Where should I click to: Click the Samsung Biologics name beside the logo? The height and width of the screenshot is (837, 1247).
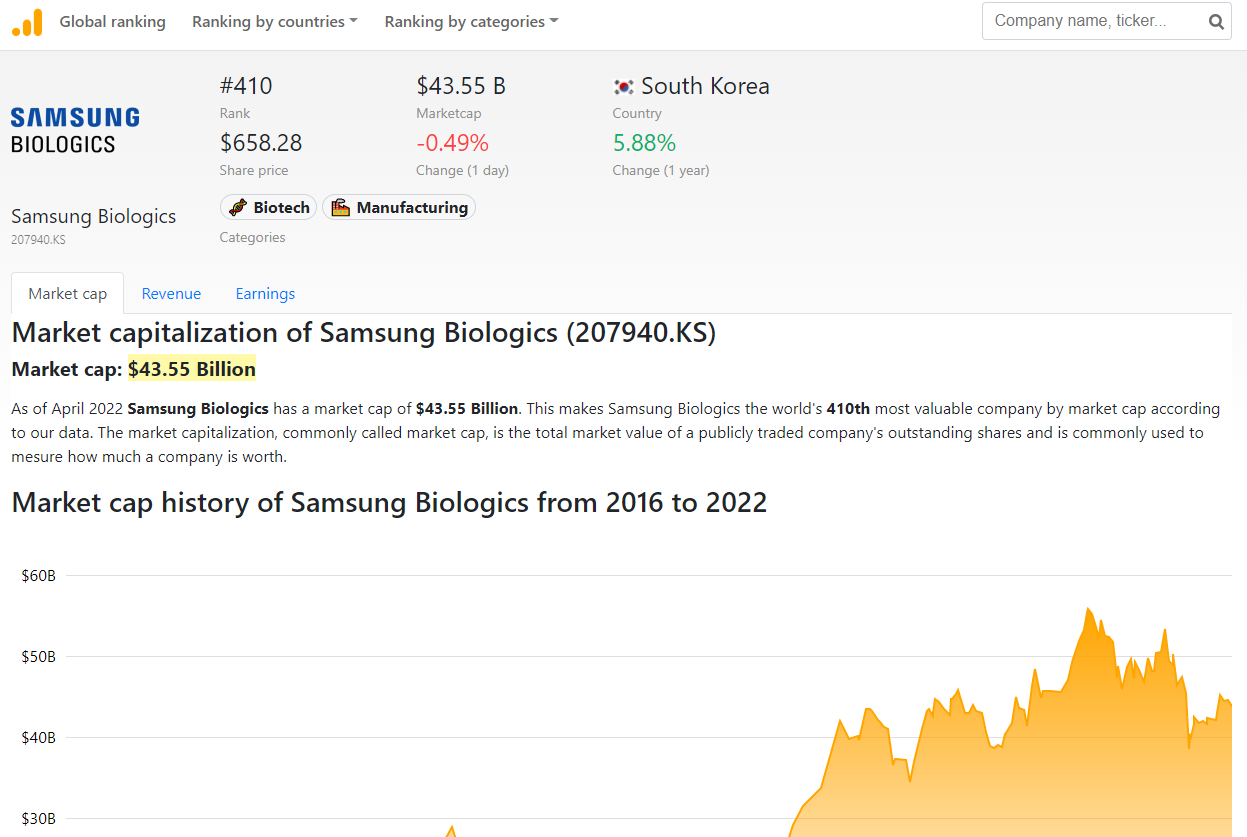[93, 216]
